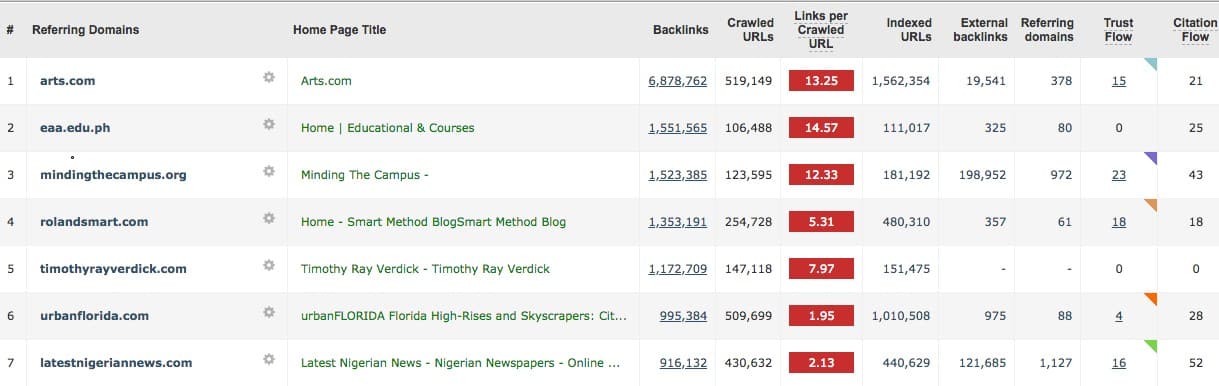Click Trust Flow value 4 for urbanflorida.com

(1119, 316)
